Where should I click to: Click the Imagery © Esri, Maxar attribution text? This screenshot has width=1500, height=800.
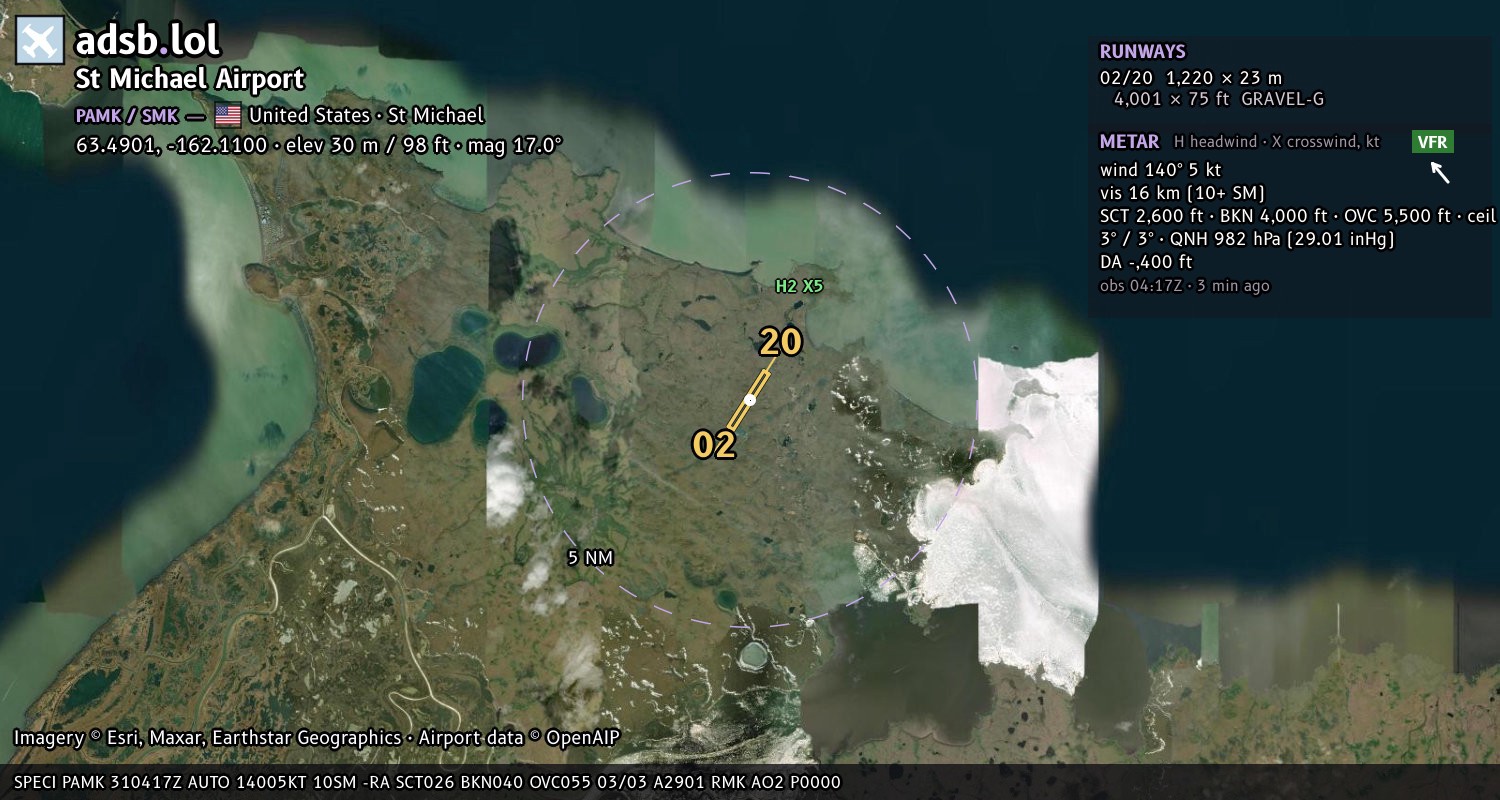[x=317, y=738]
